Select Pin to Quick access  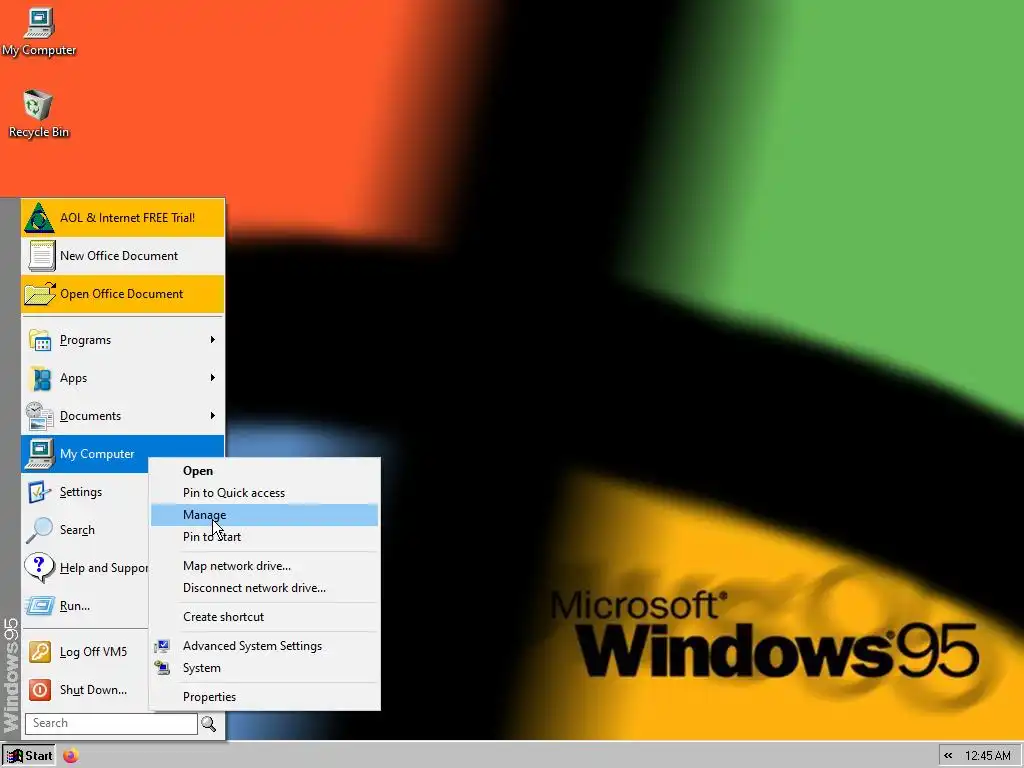point(264,493)
